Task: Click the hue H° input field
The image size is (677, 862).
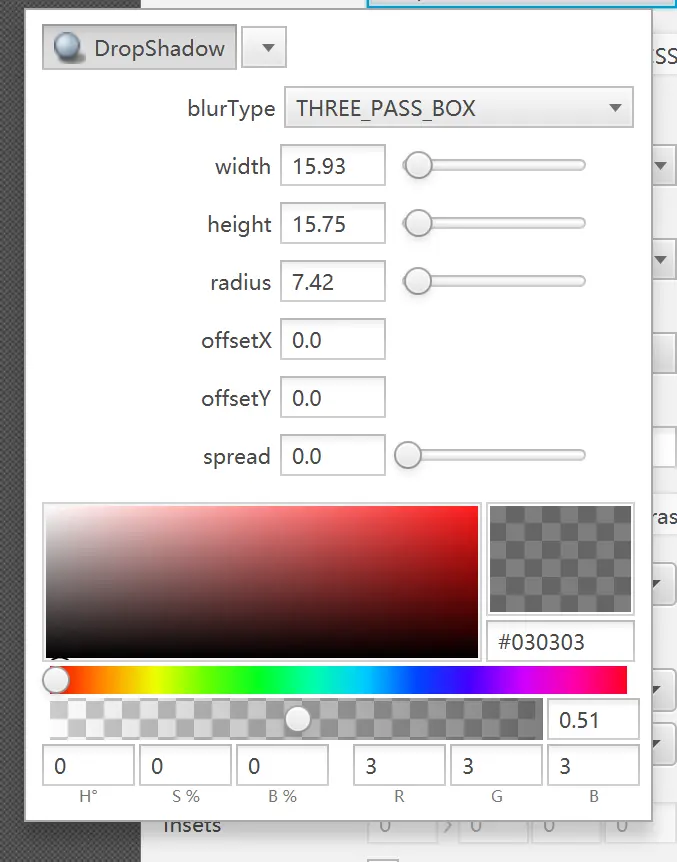Action: coord(88,766)
